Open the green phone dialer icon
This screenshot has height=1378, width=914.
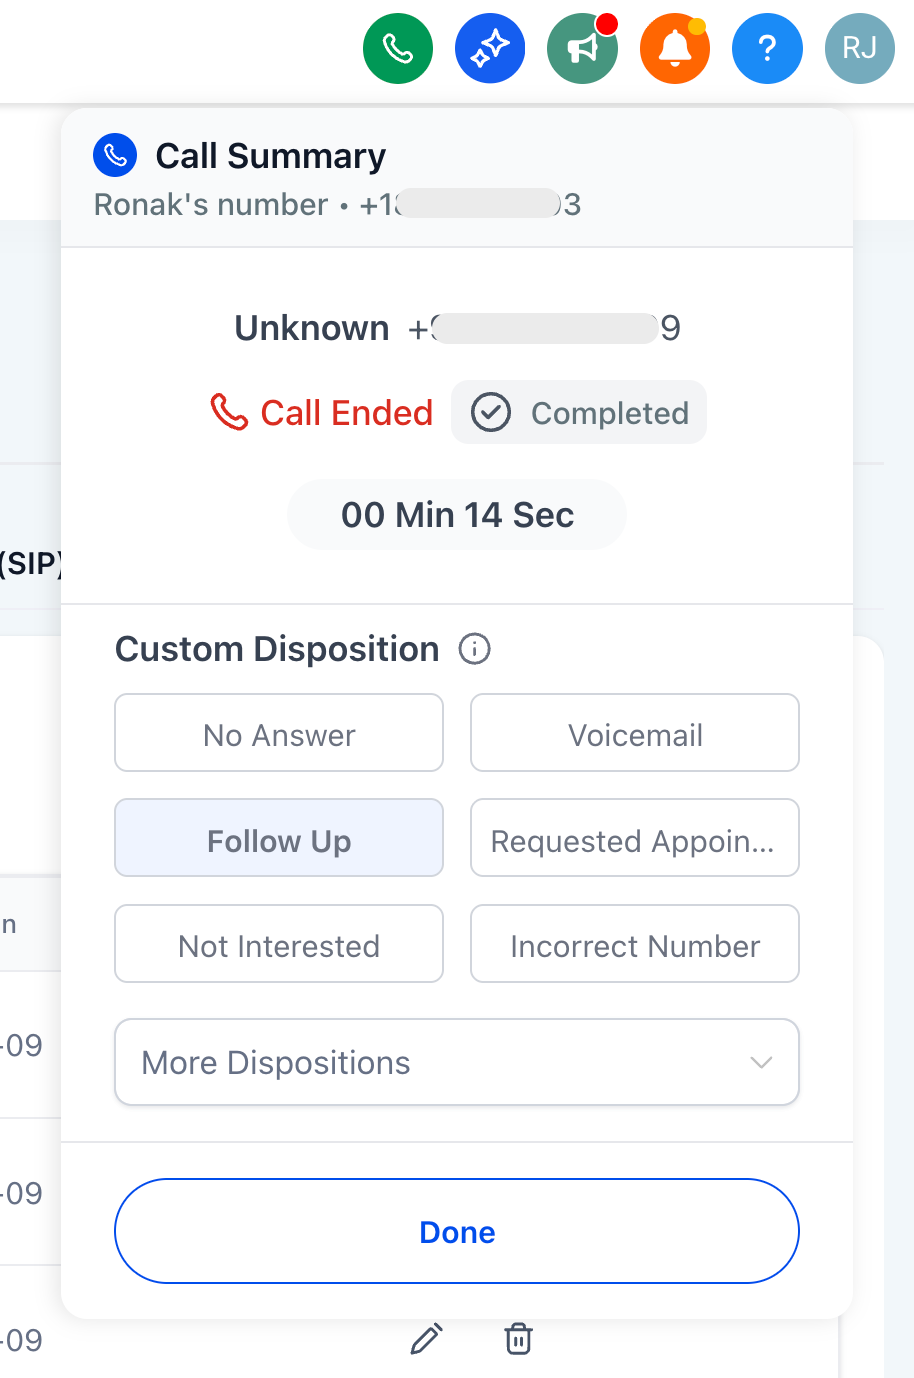coord(398,48)
